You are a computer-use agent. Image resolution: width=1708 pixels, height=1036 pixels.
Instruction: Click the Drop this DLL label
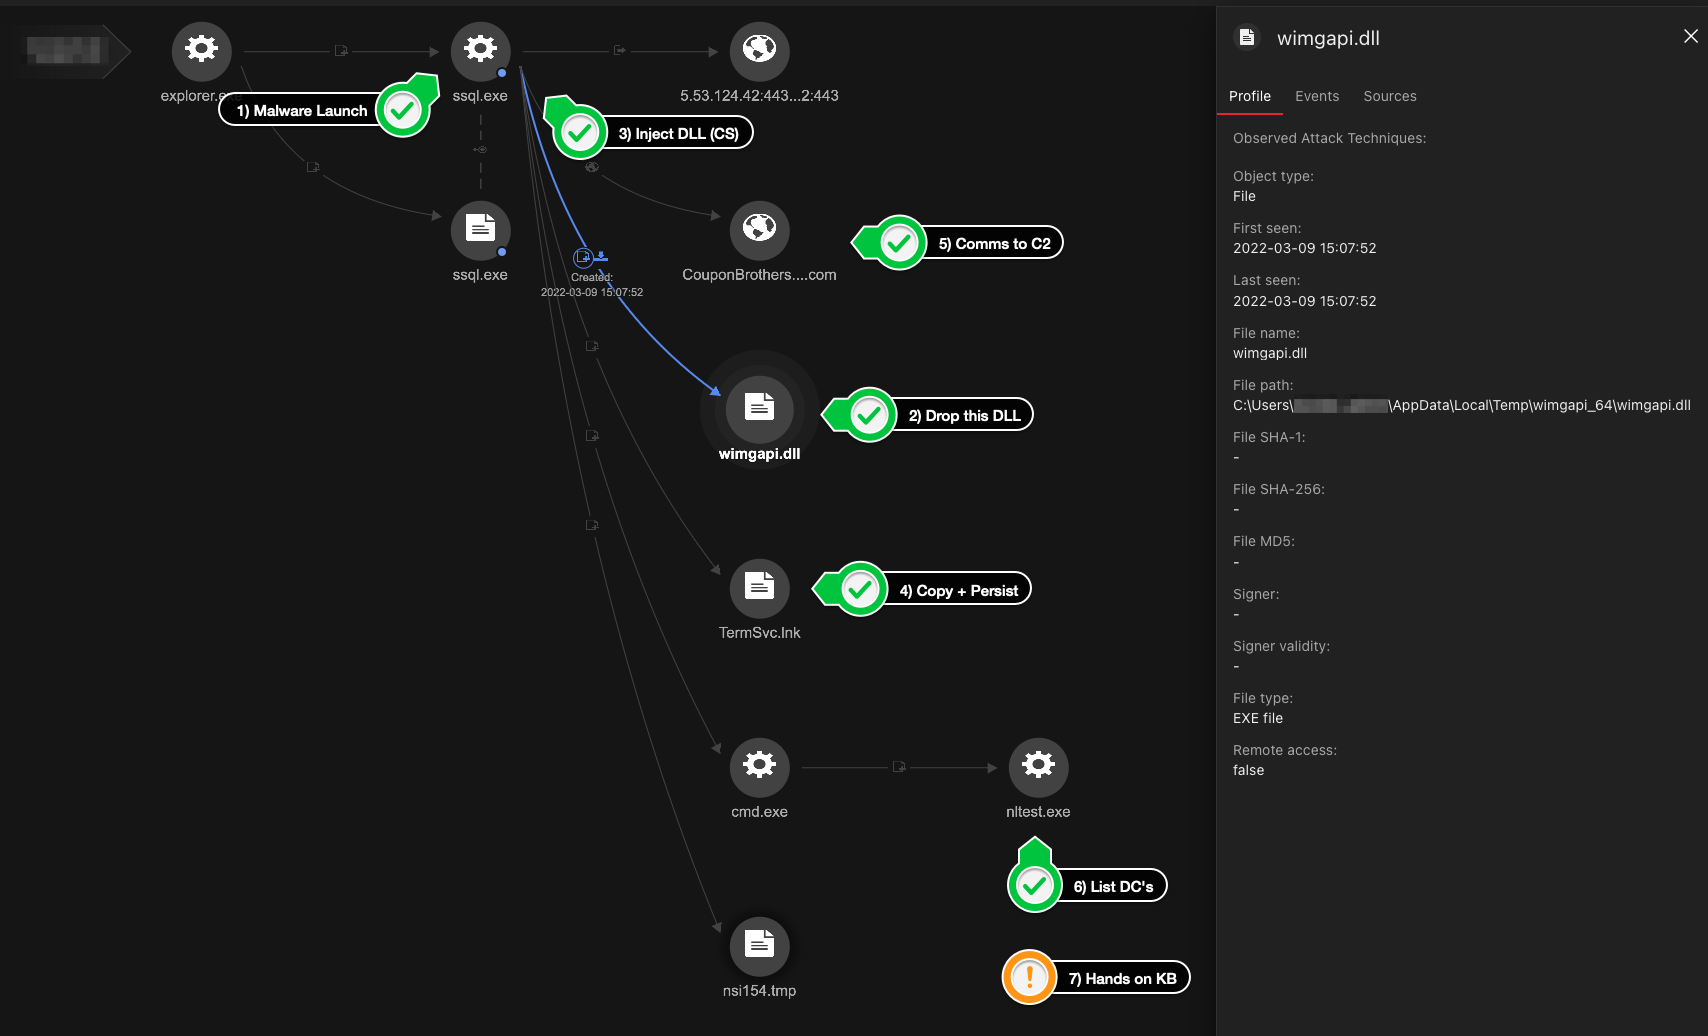pos(964,415)
